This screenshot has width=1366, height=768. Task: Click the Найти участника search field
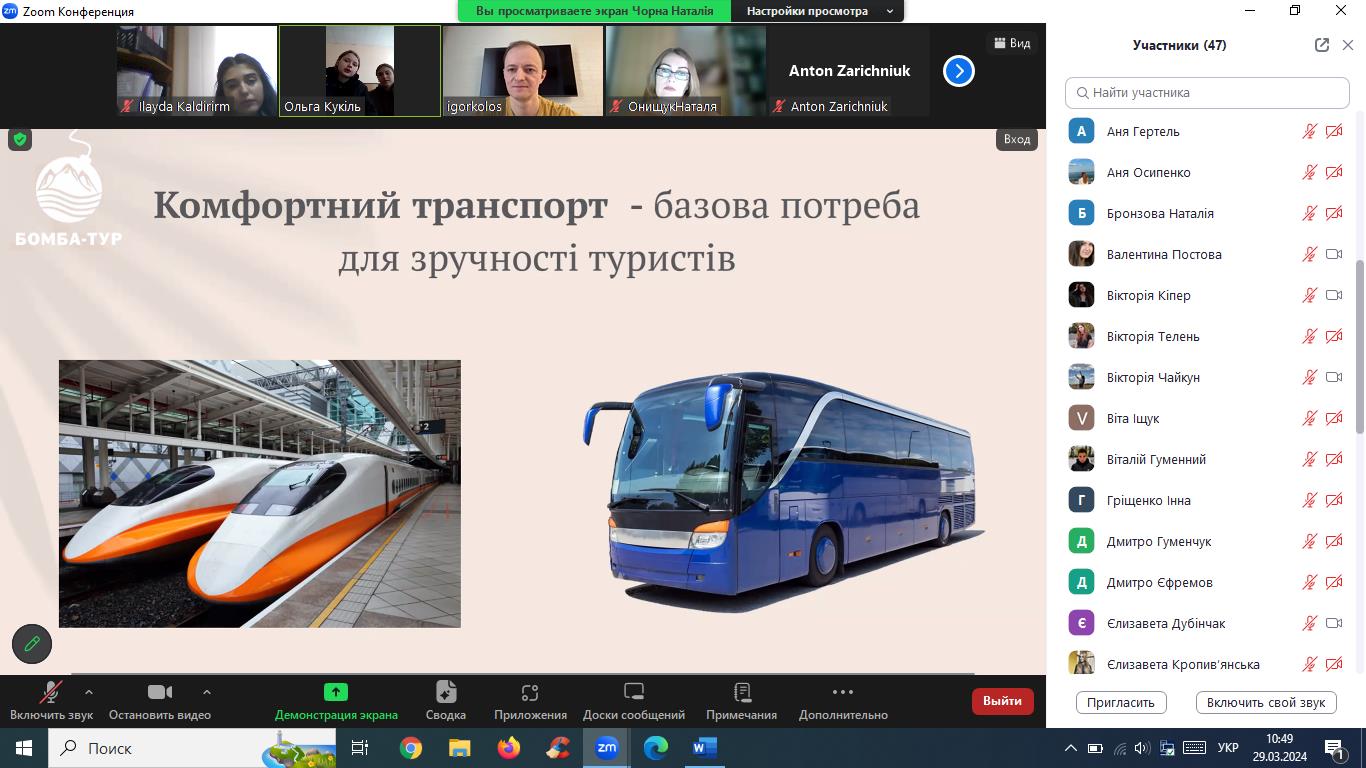click(x=1207, y=92)
